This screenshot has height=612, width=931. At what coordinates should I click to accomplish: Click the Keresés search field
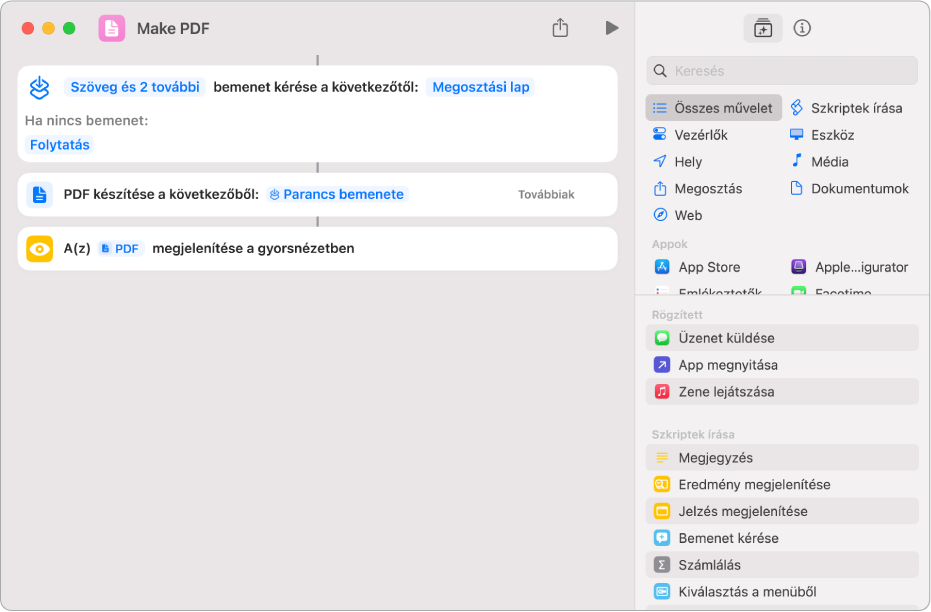pos(782,71)
